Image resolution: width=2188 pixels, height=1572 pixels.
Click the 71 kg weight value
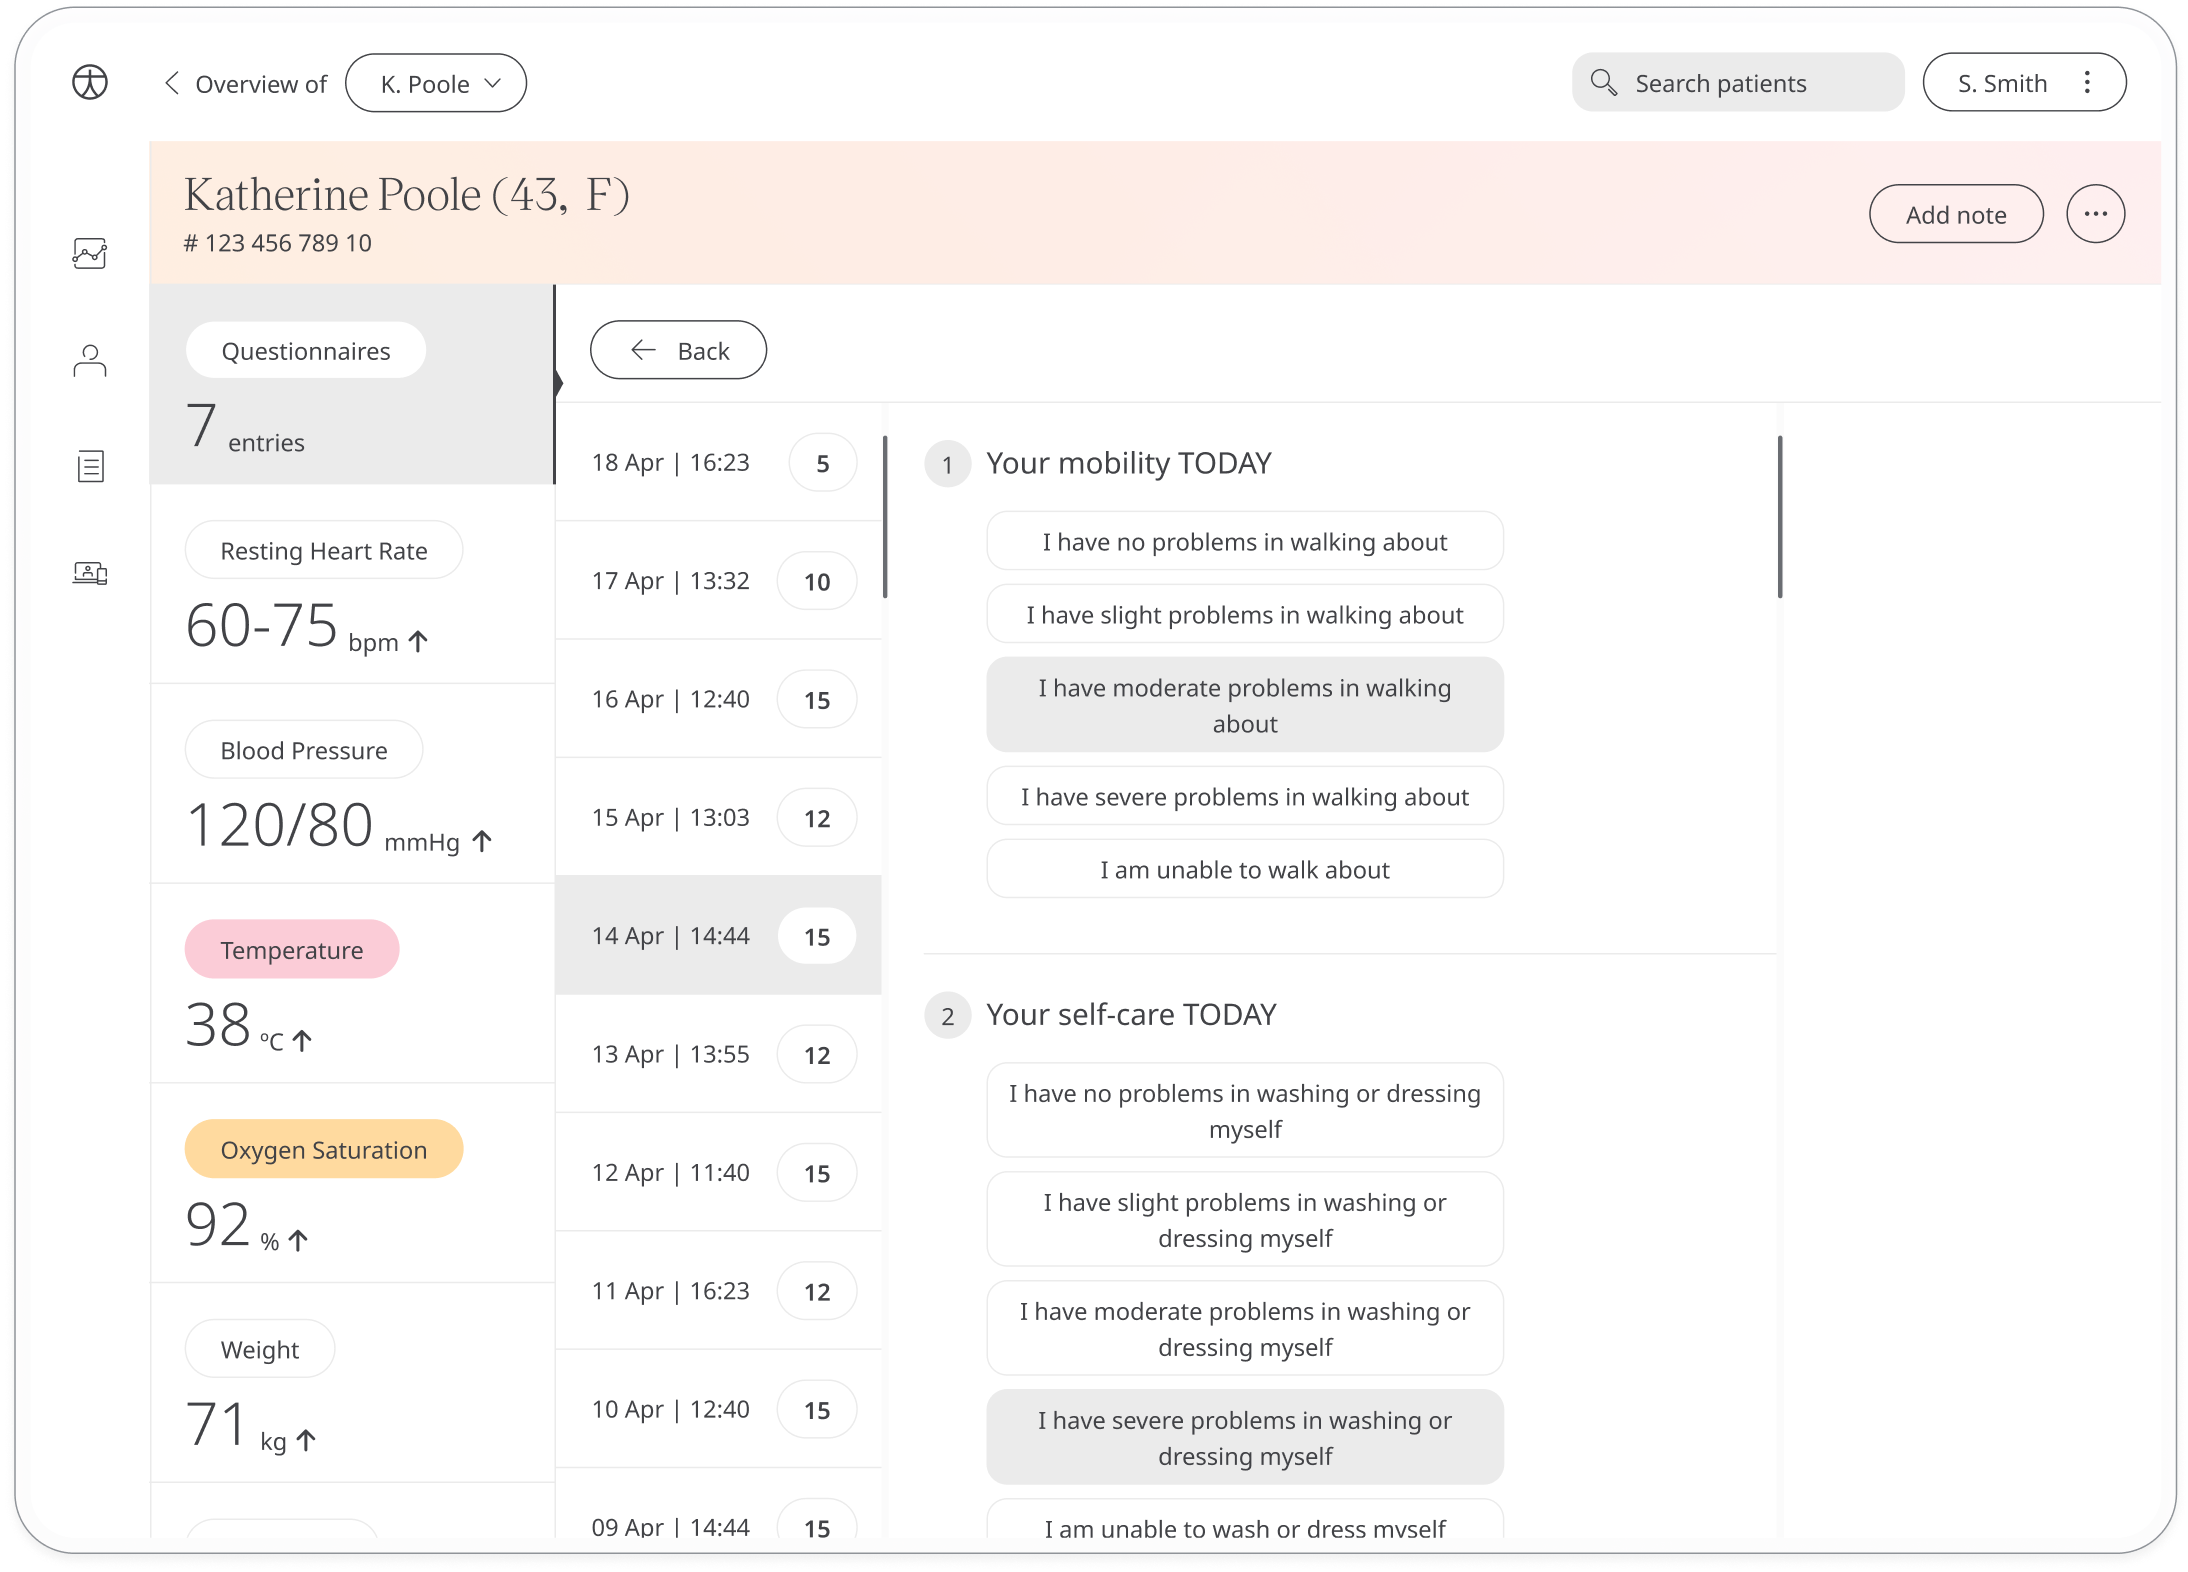point(236,1426)
